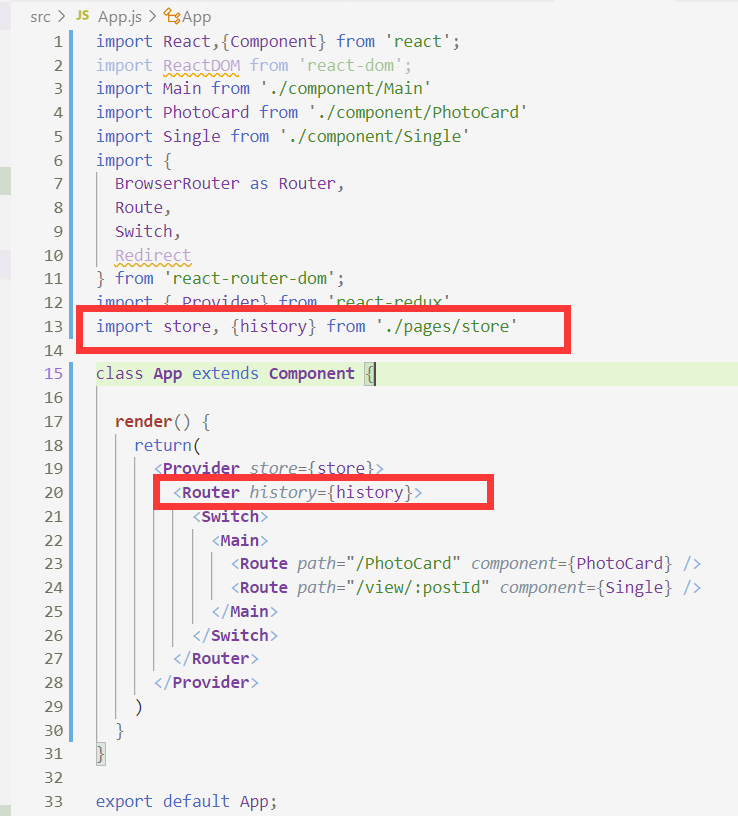The height and width of the screenshot is (816, 738).
Task: Click './component/Main' import path
Action: coord(346,88)
